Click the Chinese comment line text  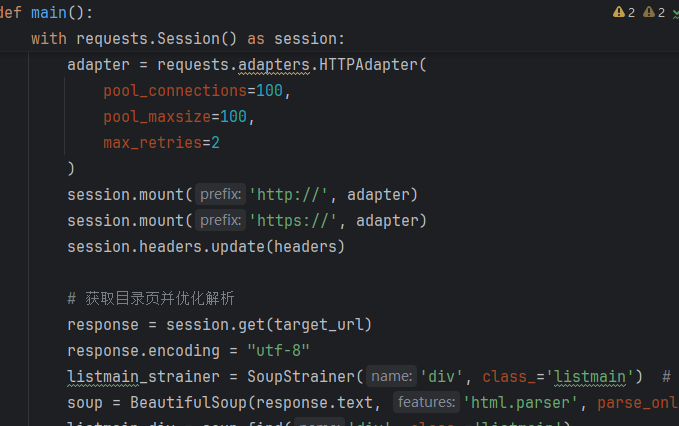pyautogui.click(x=151, y=298)
